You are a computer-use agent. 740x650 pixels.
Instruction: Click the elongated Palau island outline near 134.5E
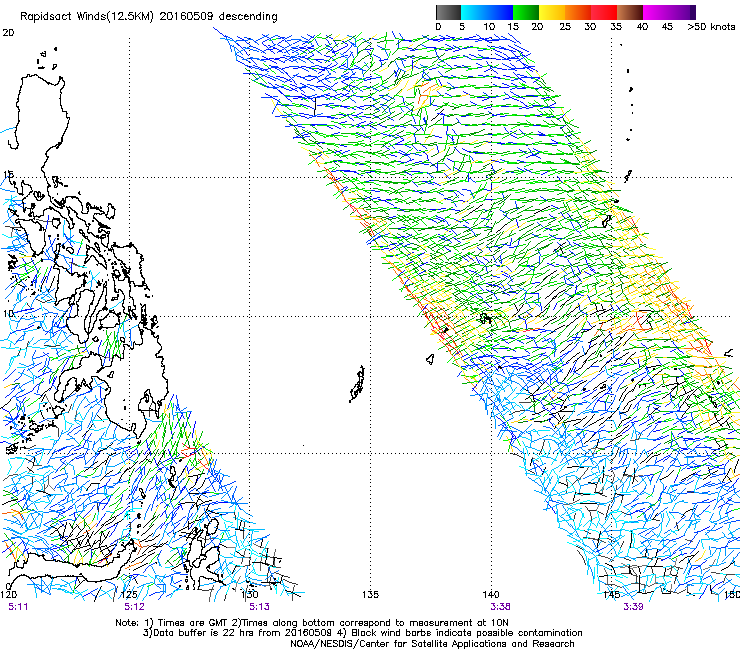357,384
